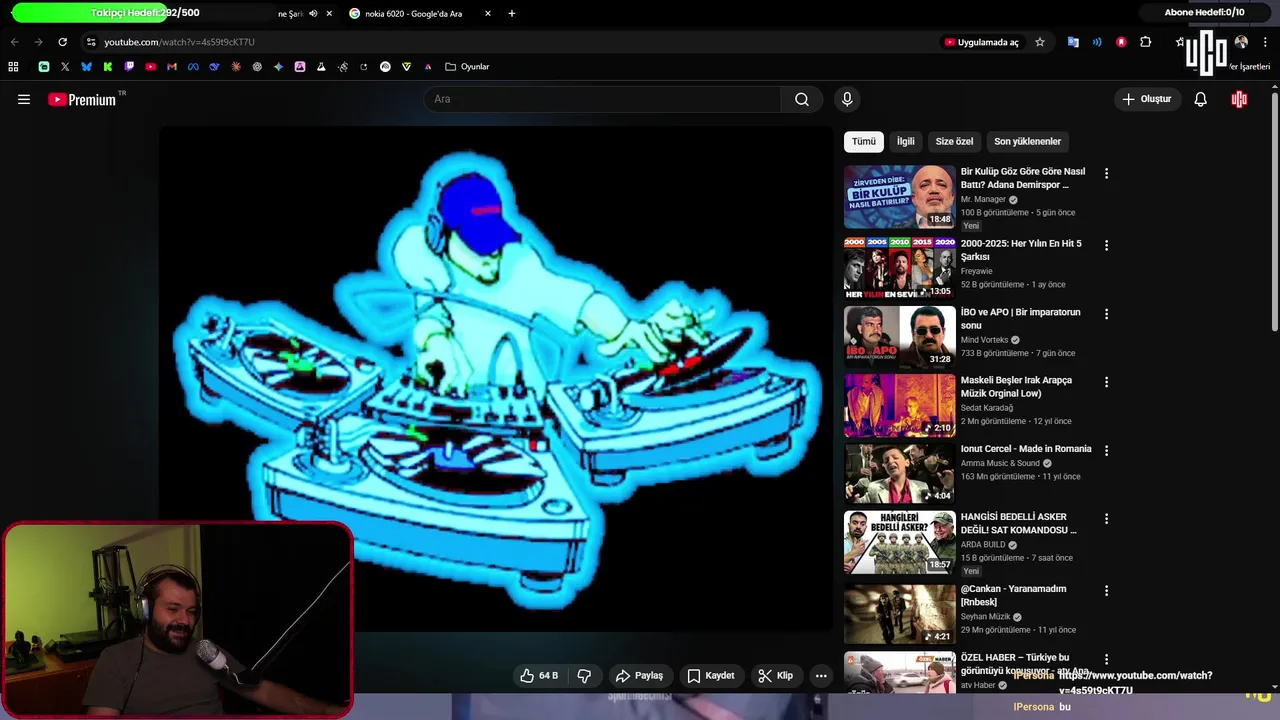The width and height of the screenshot is (1280, 720).
Task: Click the Sedat Karadağ channel name
Action: [987, 408]
